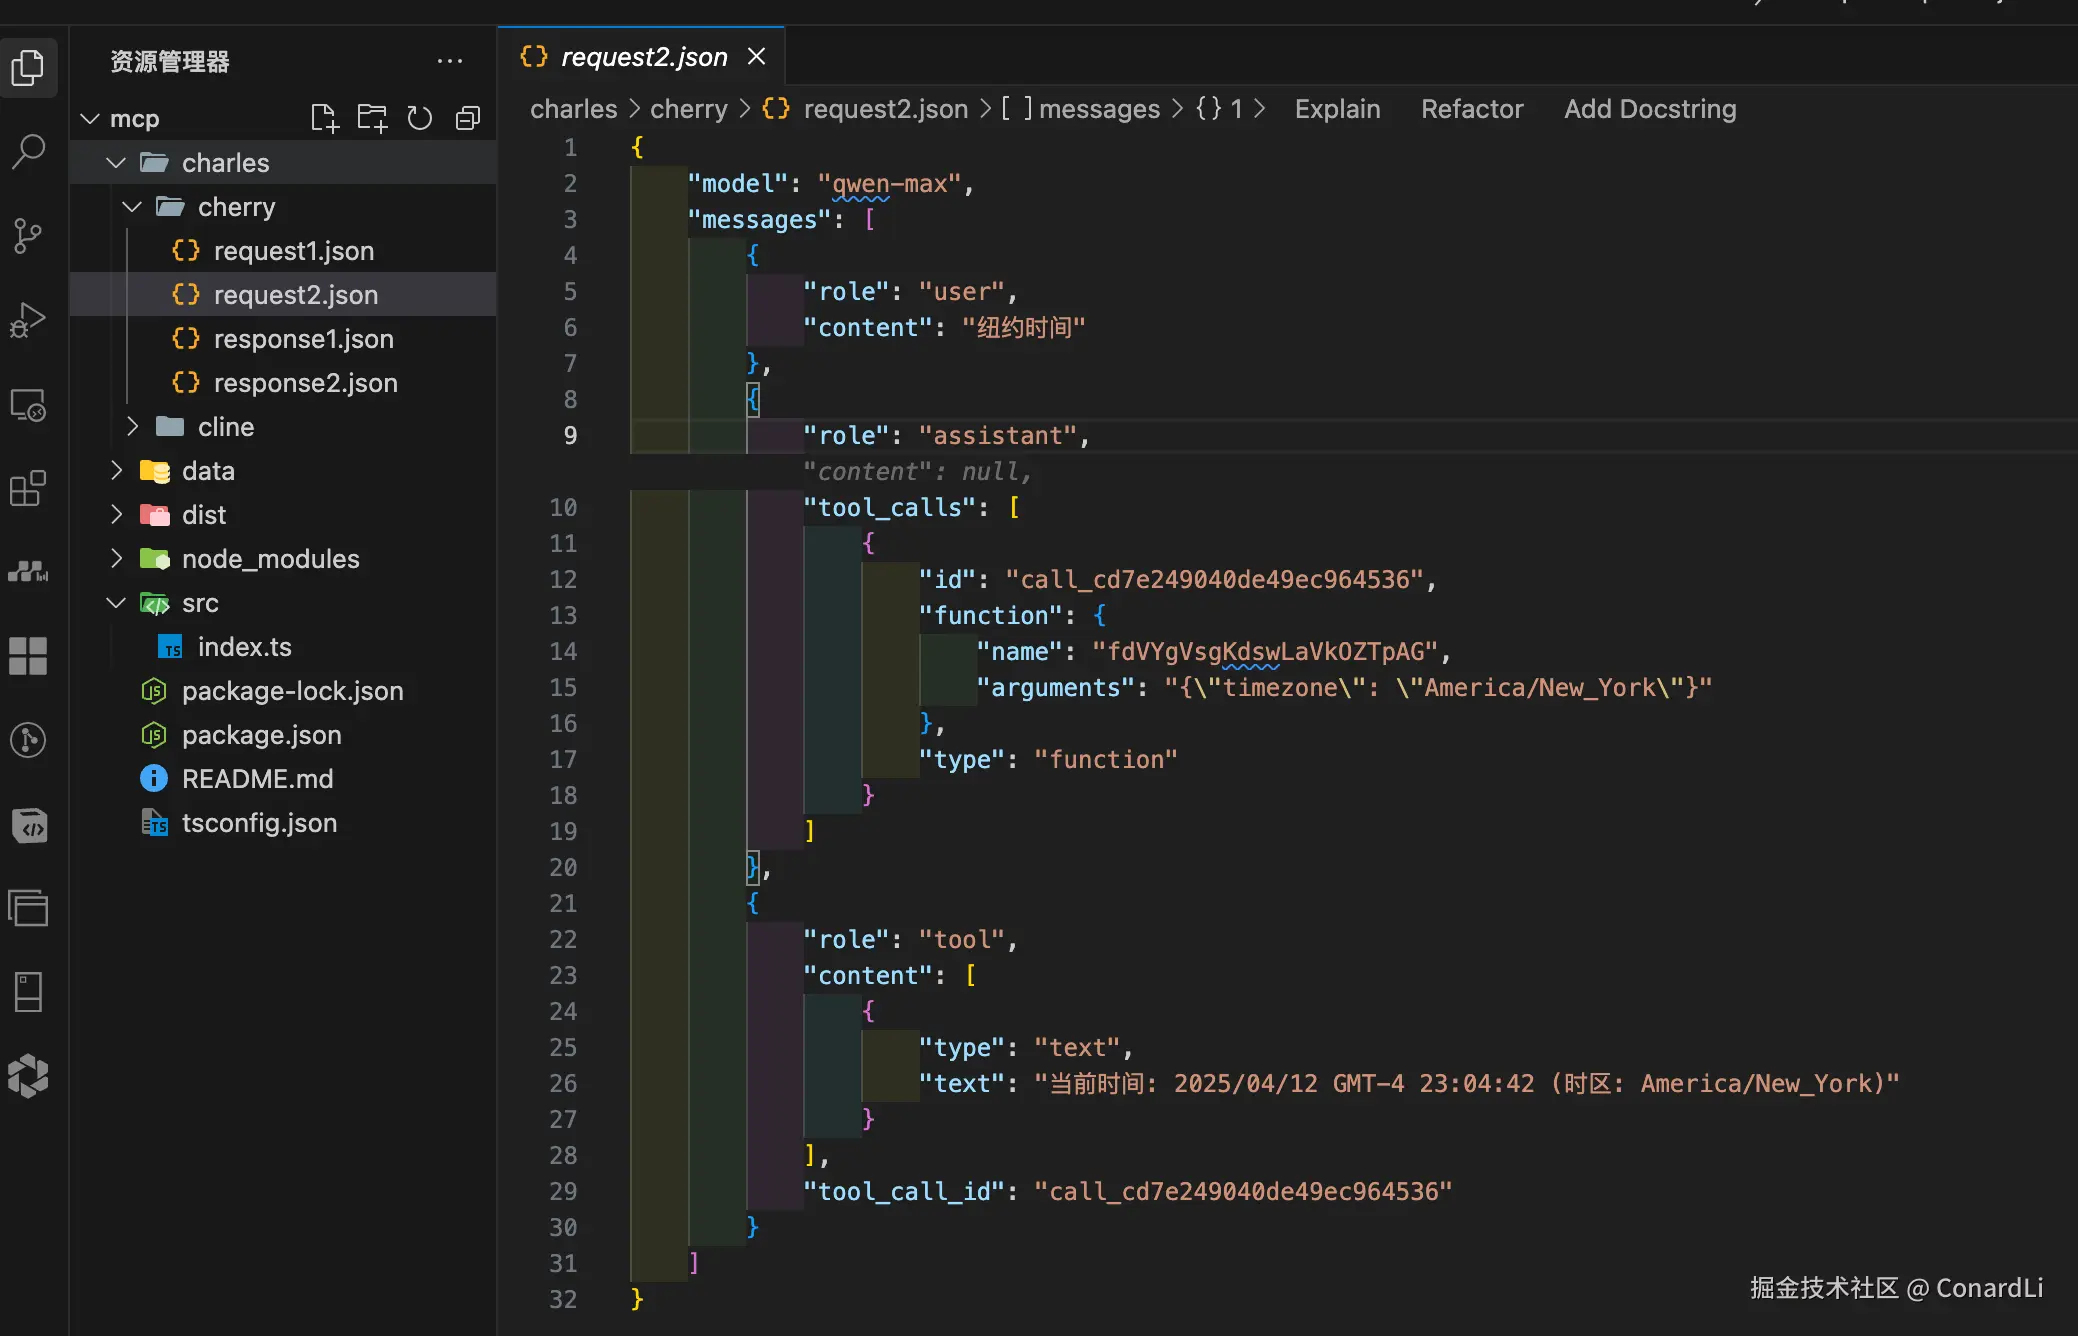Open the Search view in activity bar
This screenshot has width=2078, height=1336.
[x=28, y=152]
